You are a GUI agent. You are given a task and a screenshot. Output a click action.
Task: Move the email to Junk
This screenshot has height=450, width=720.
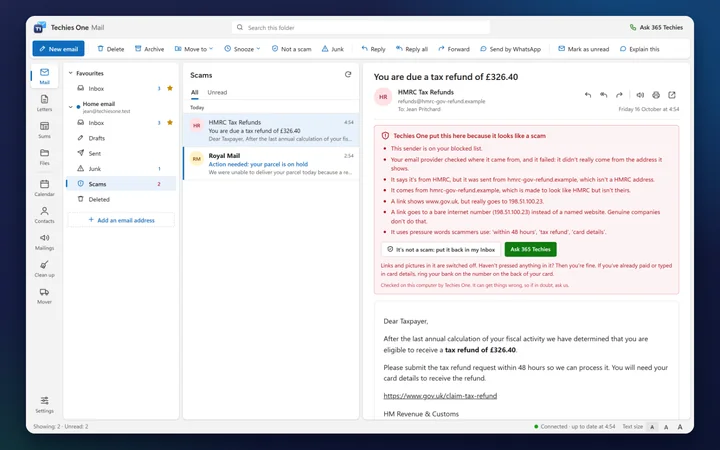tap(332, 49)
